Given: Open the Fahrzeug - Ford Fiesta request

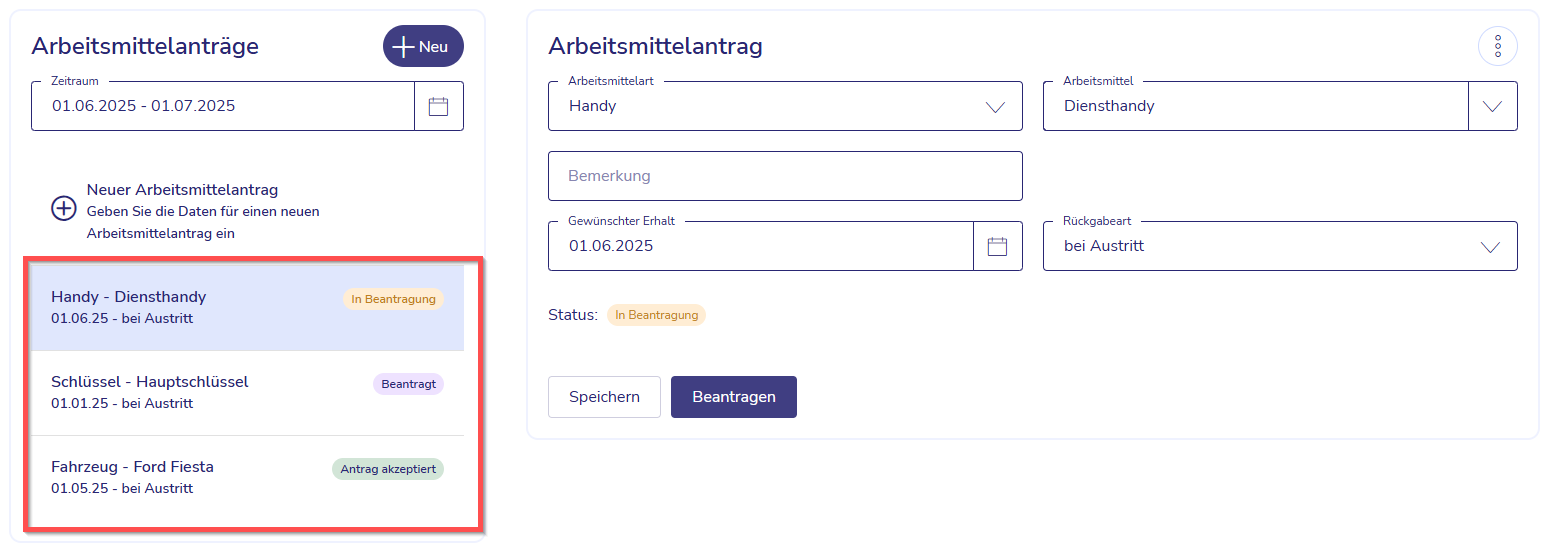Looking at the screenshot, I should click(247, 477).
